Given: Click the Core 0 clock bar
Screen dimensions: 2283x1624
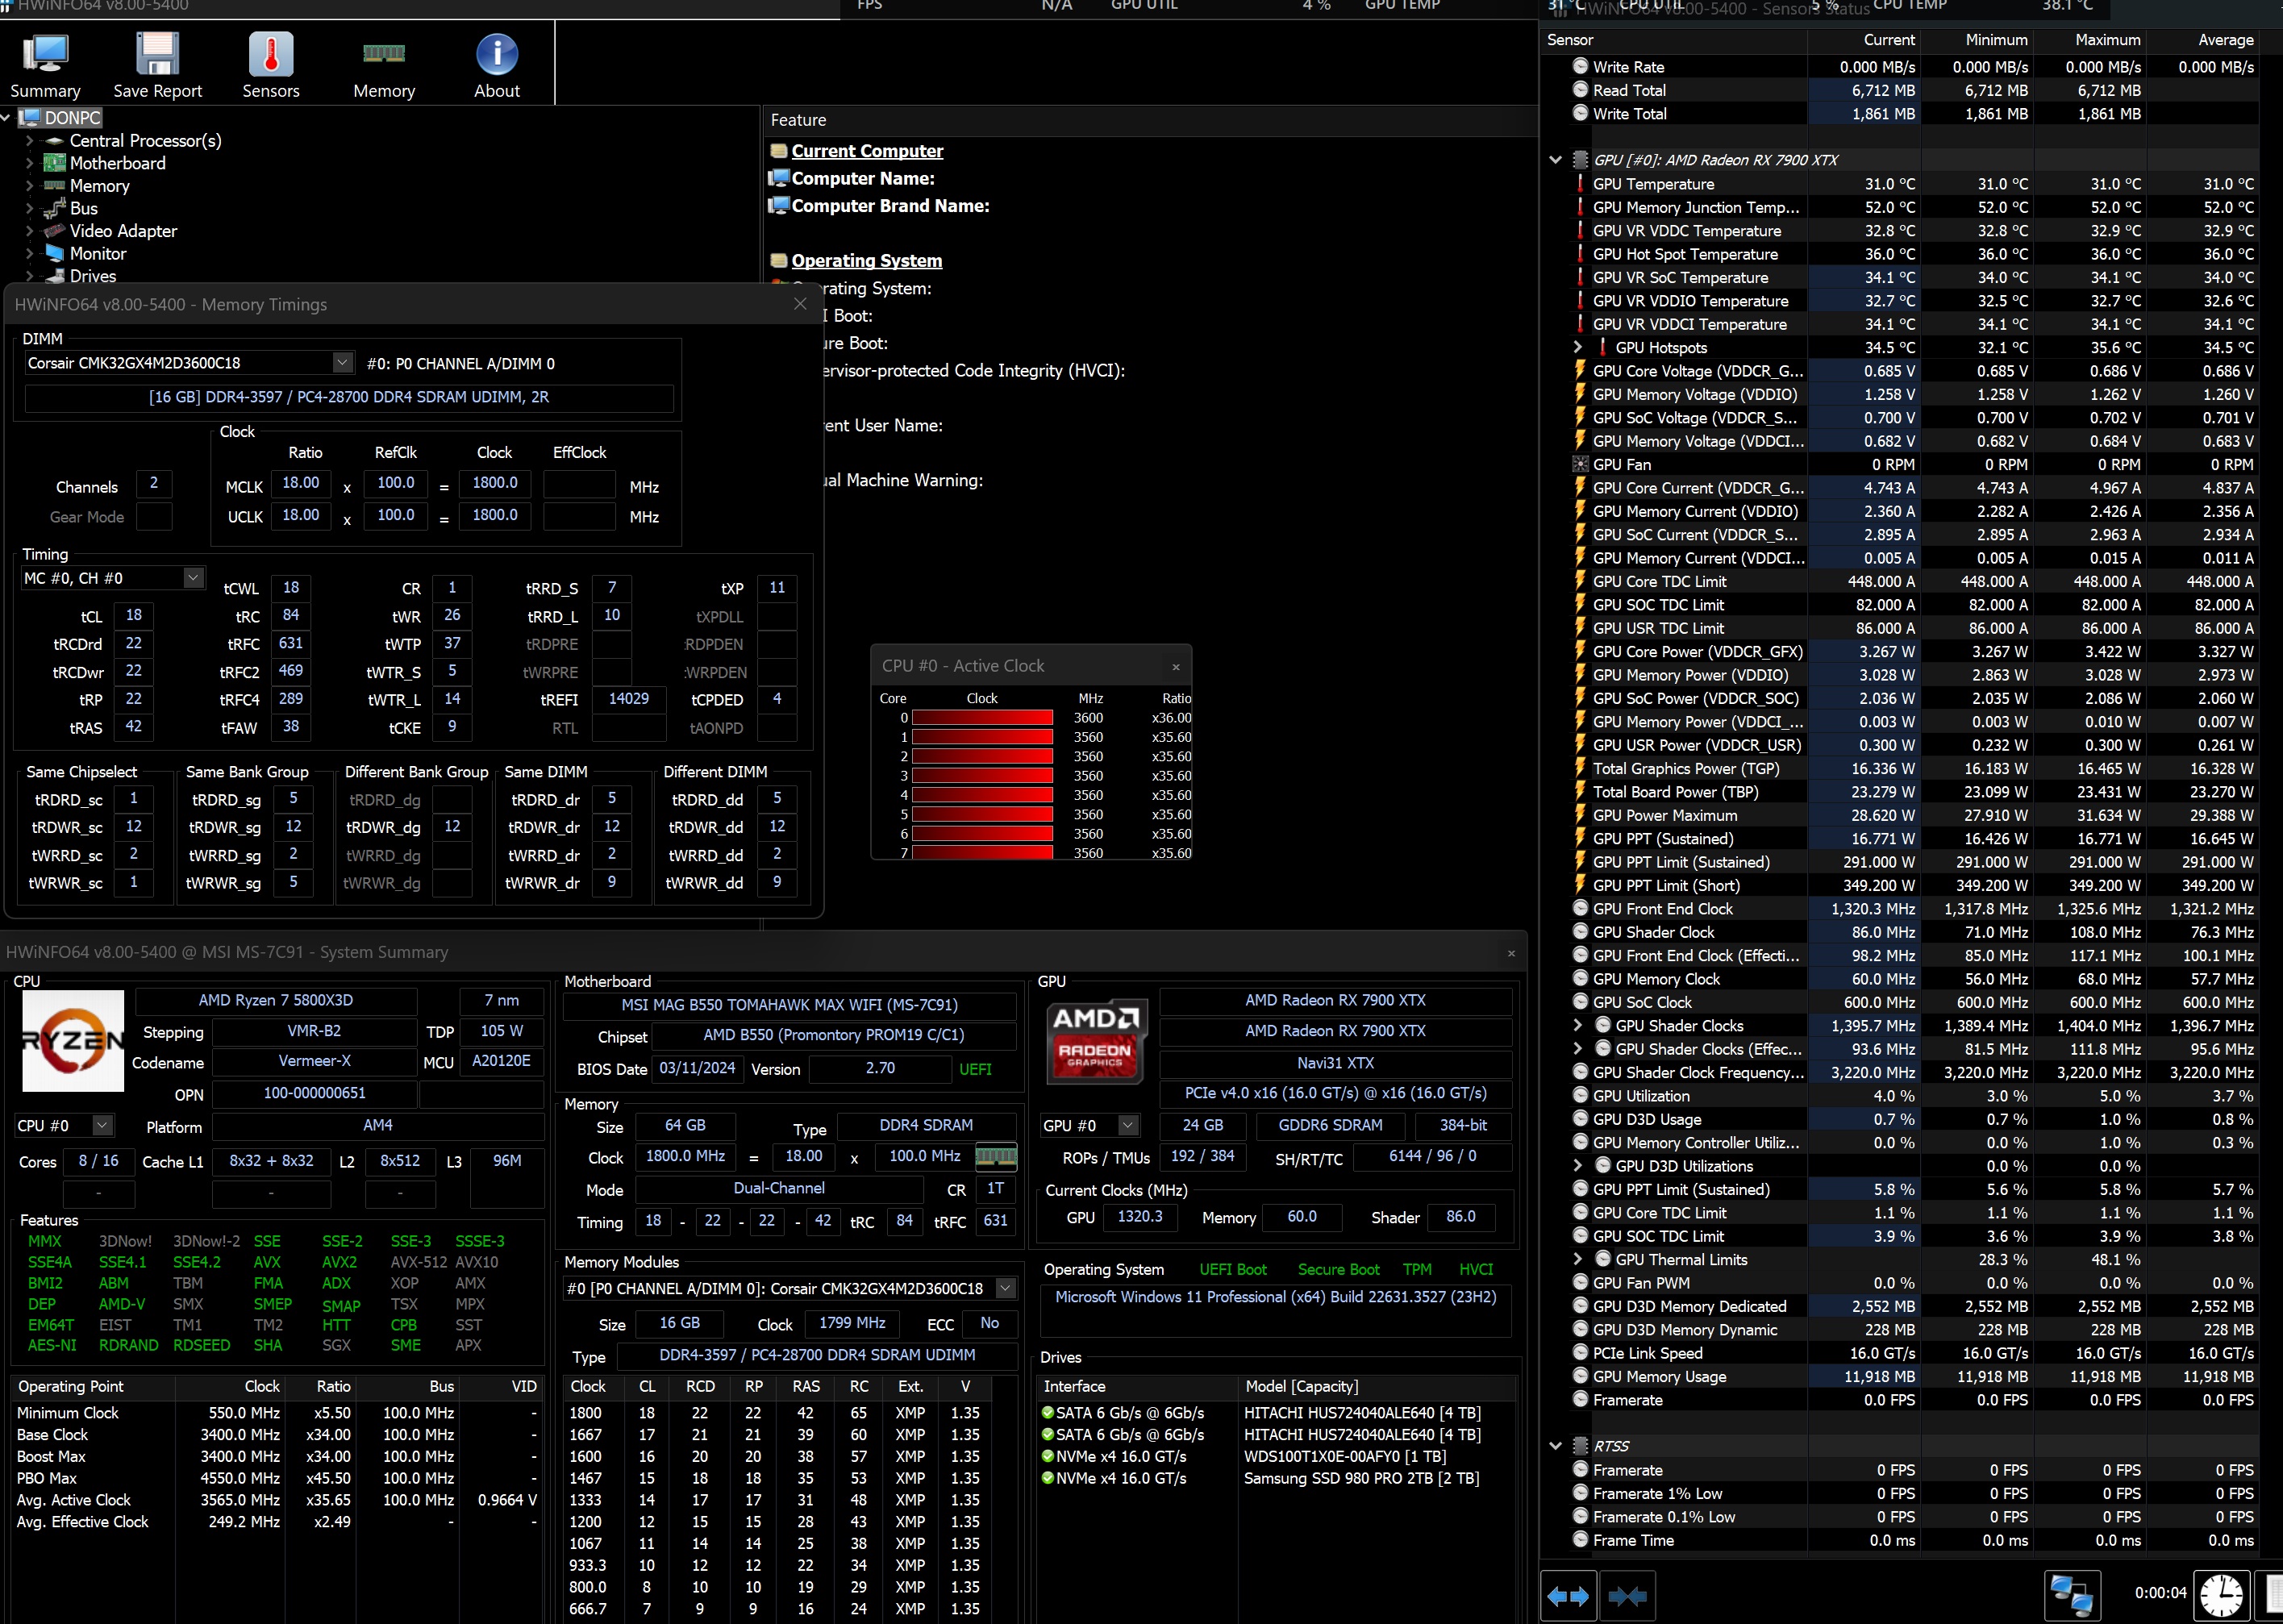Looking at the screenshot, I should coord(983,718).
